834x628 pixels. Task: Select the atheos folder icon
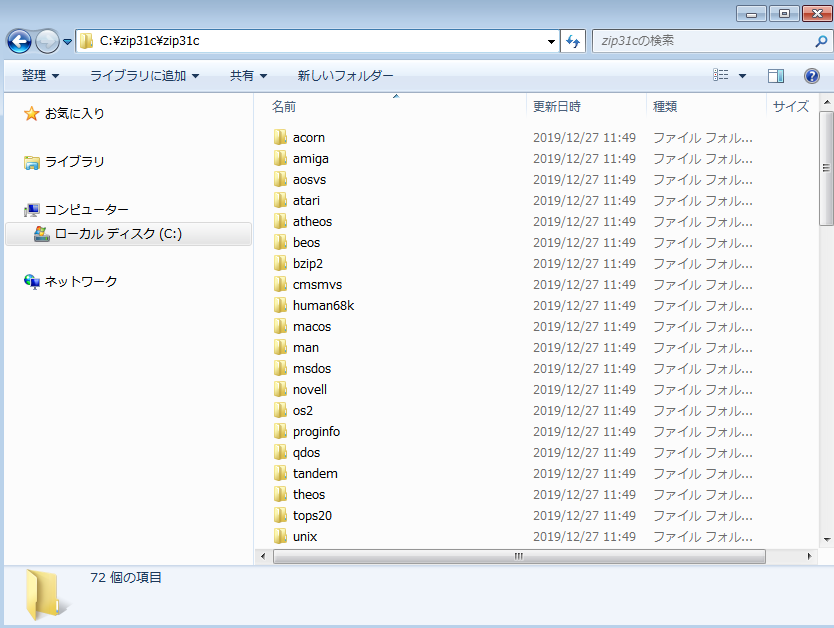coord(280,221)
